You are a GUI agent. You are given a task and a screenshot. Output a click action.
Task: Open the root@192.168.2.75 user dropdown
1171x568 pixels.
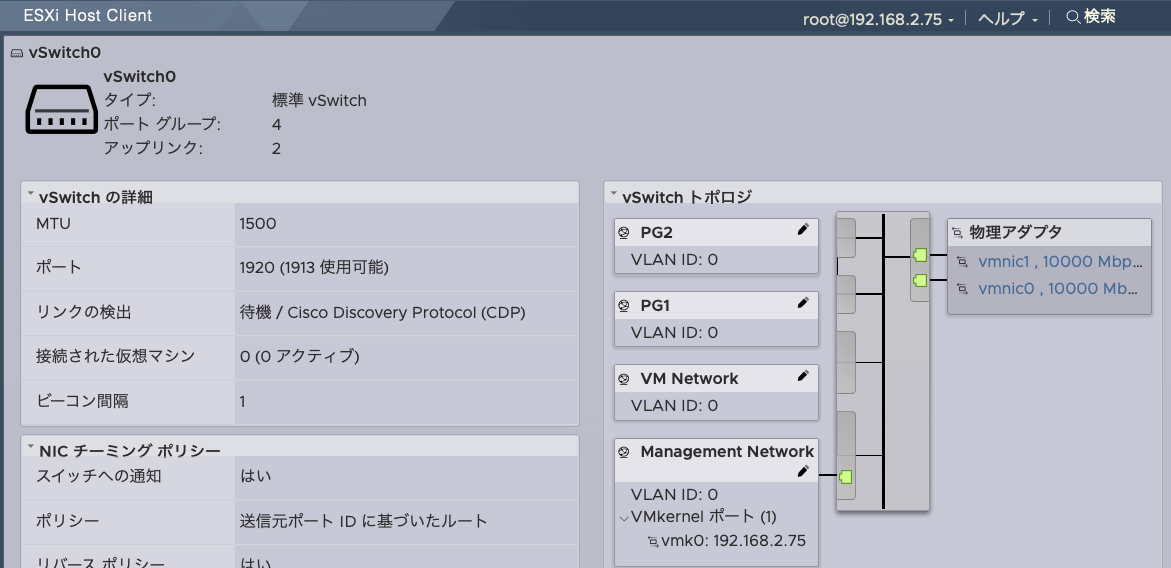878,19
